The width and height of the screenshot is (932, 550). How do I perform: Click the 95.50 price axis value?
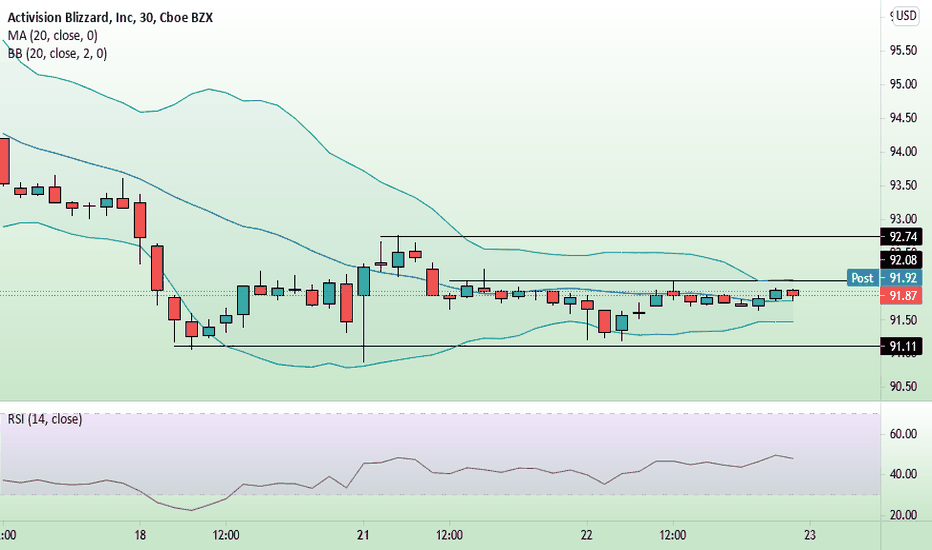click(x=903, y=51)
